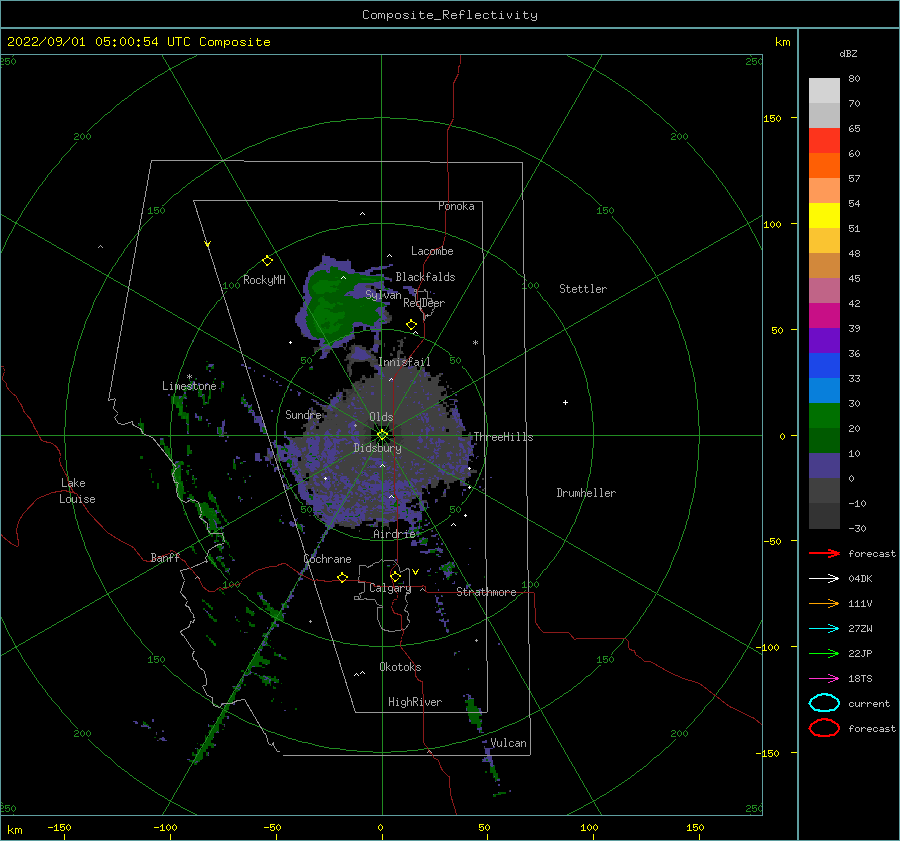Screen dimensions: 900x841
Task: Click the white asterisk marker southeast of RedDeer
Action: (x=475, y=343)
